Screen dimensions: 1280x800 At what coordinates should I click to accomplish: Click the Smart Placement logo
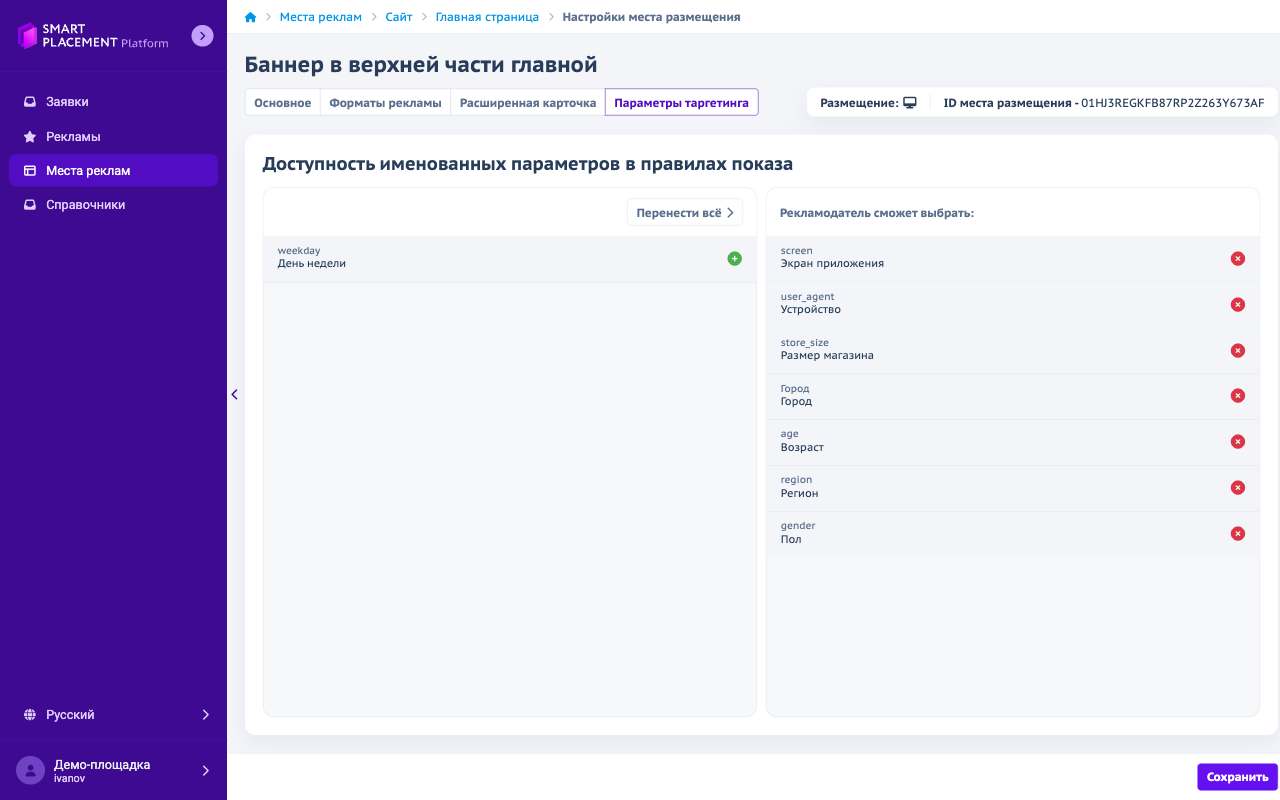[x=93, y=36]
